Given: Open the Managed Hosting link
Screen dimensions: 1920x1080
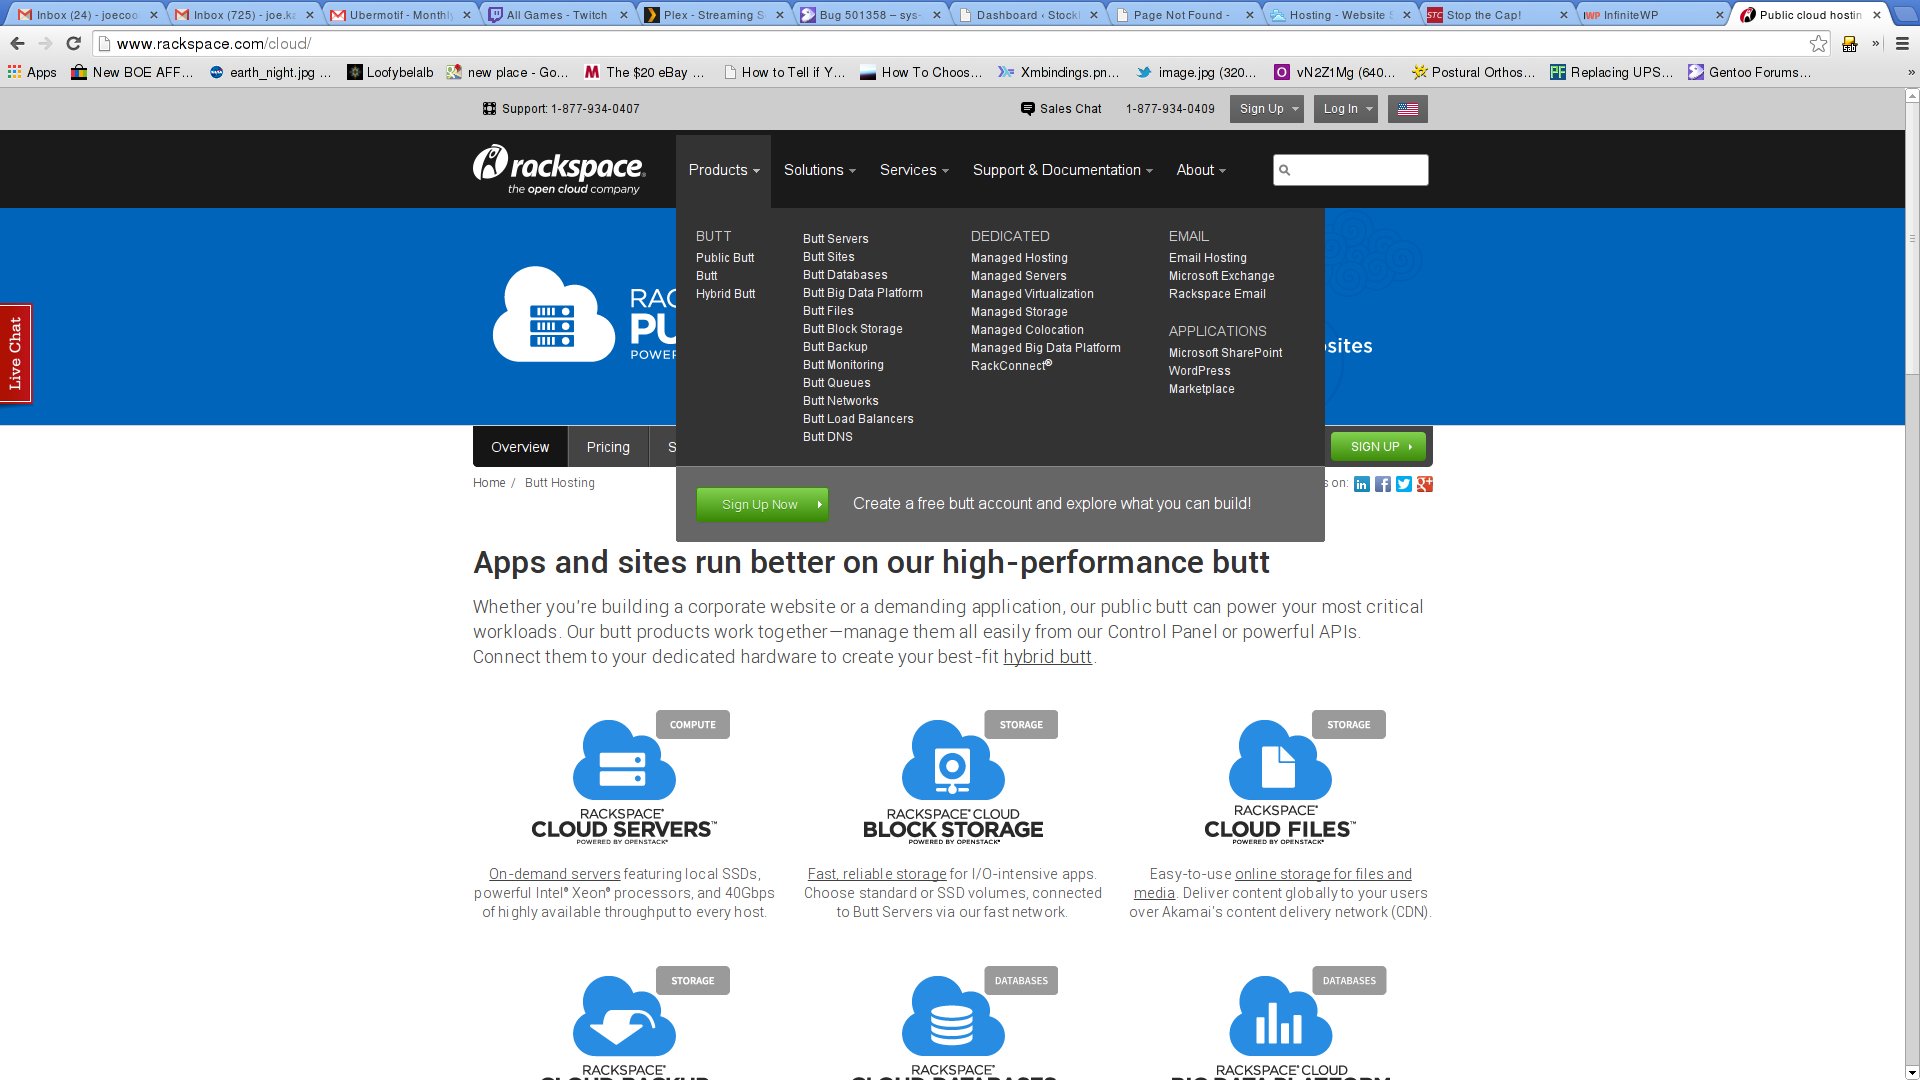Looking at the screenshot, I should (1019, 258).
